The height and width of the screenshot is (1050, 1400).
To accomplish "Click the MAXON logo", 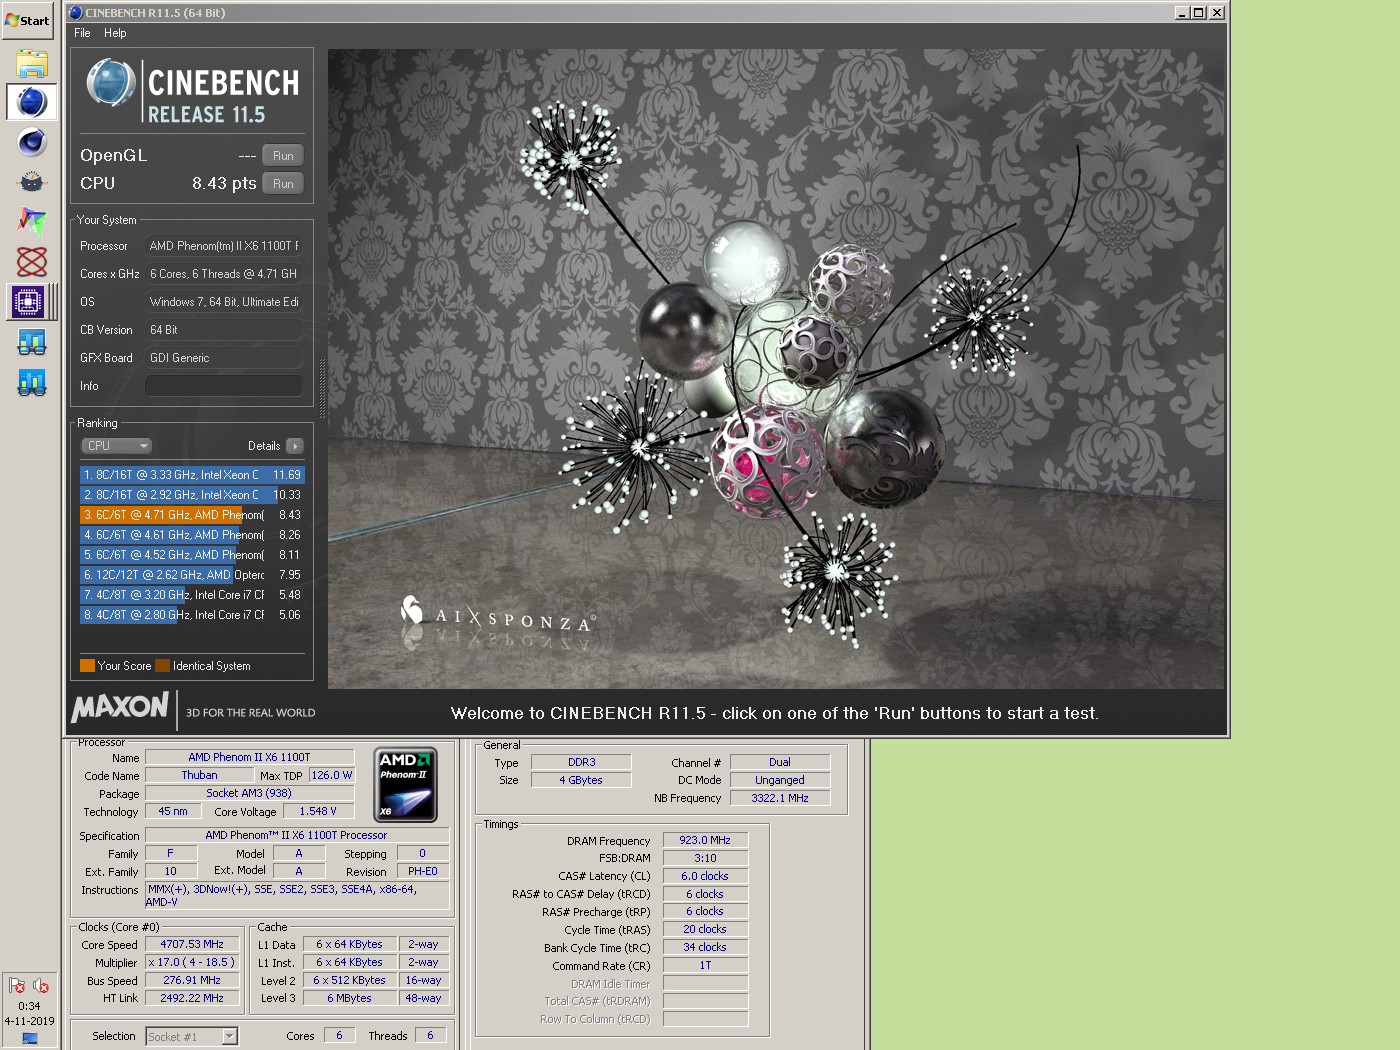I will coord(120,708).
